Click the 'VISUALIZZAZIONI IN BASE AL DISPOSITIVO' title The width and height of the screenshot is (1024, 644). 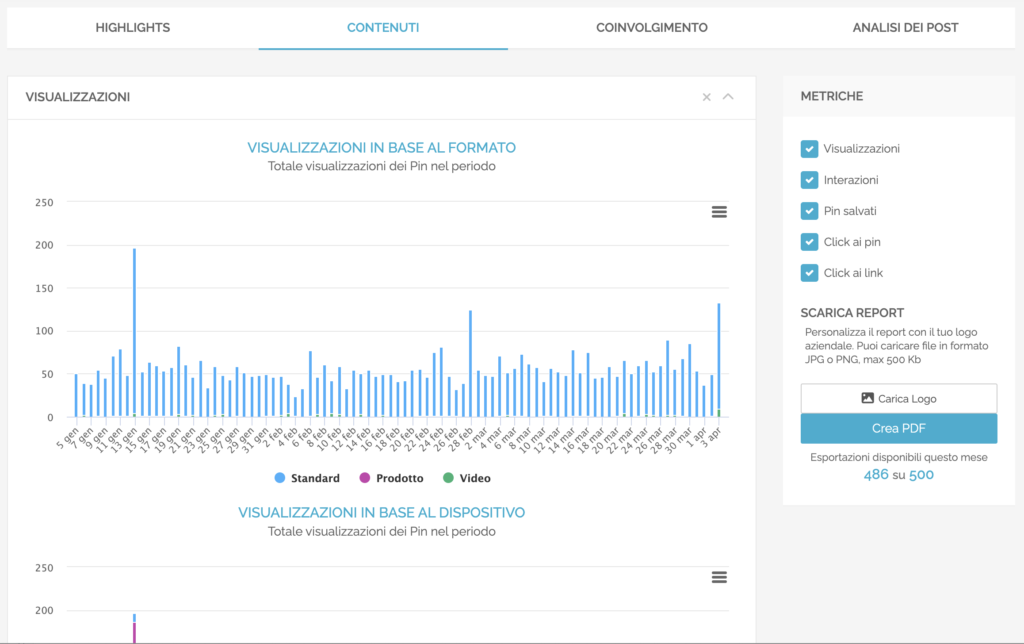[381, 513]
